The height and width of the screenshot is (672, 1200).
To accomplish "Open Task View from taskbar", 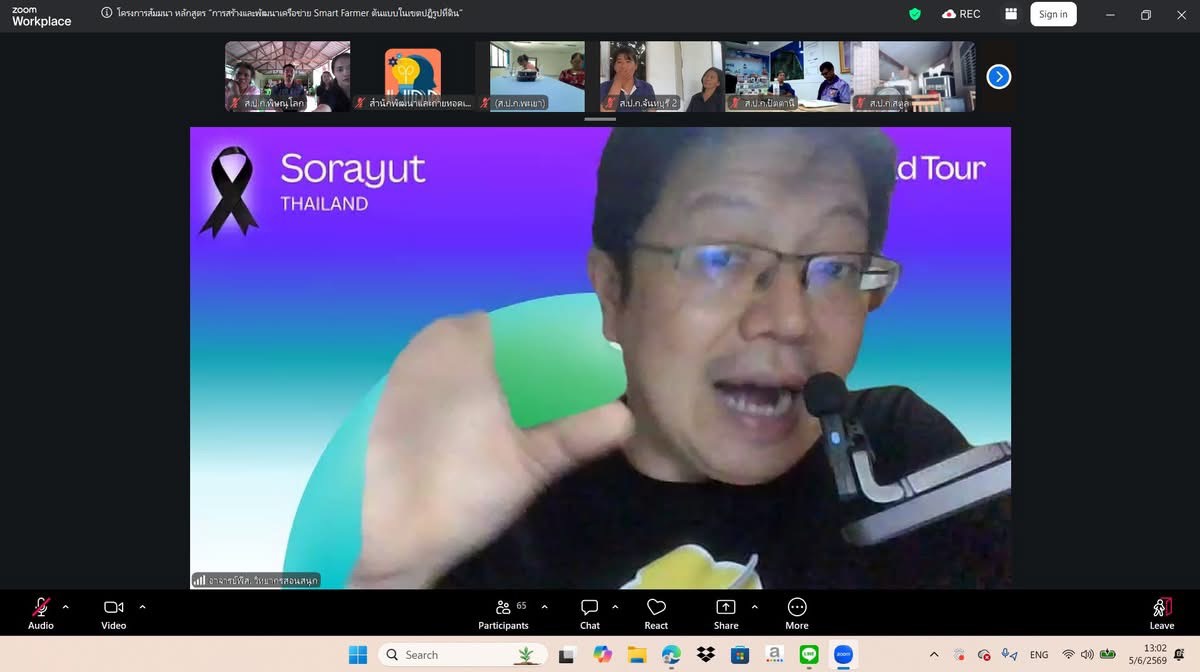I will [567, 655].
